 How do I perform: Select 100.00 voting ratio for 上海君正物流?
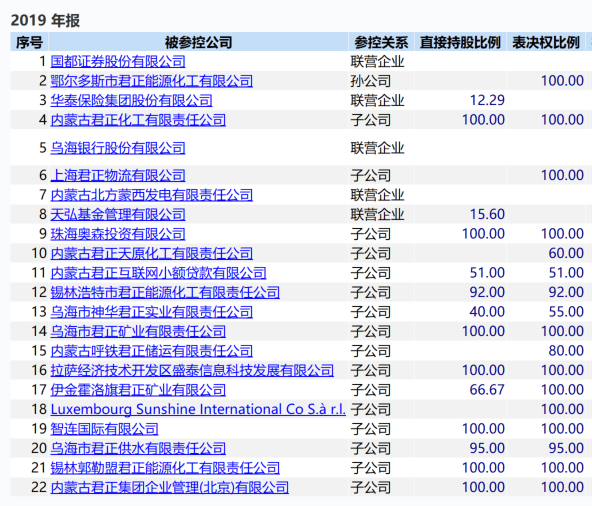tap(562, 176)
